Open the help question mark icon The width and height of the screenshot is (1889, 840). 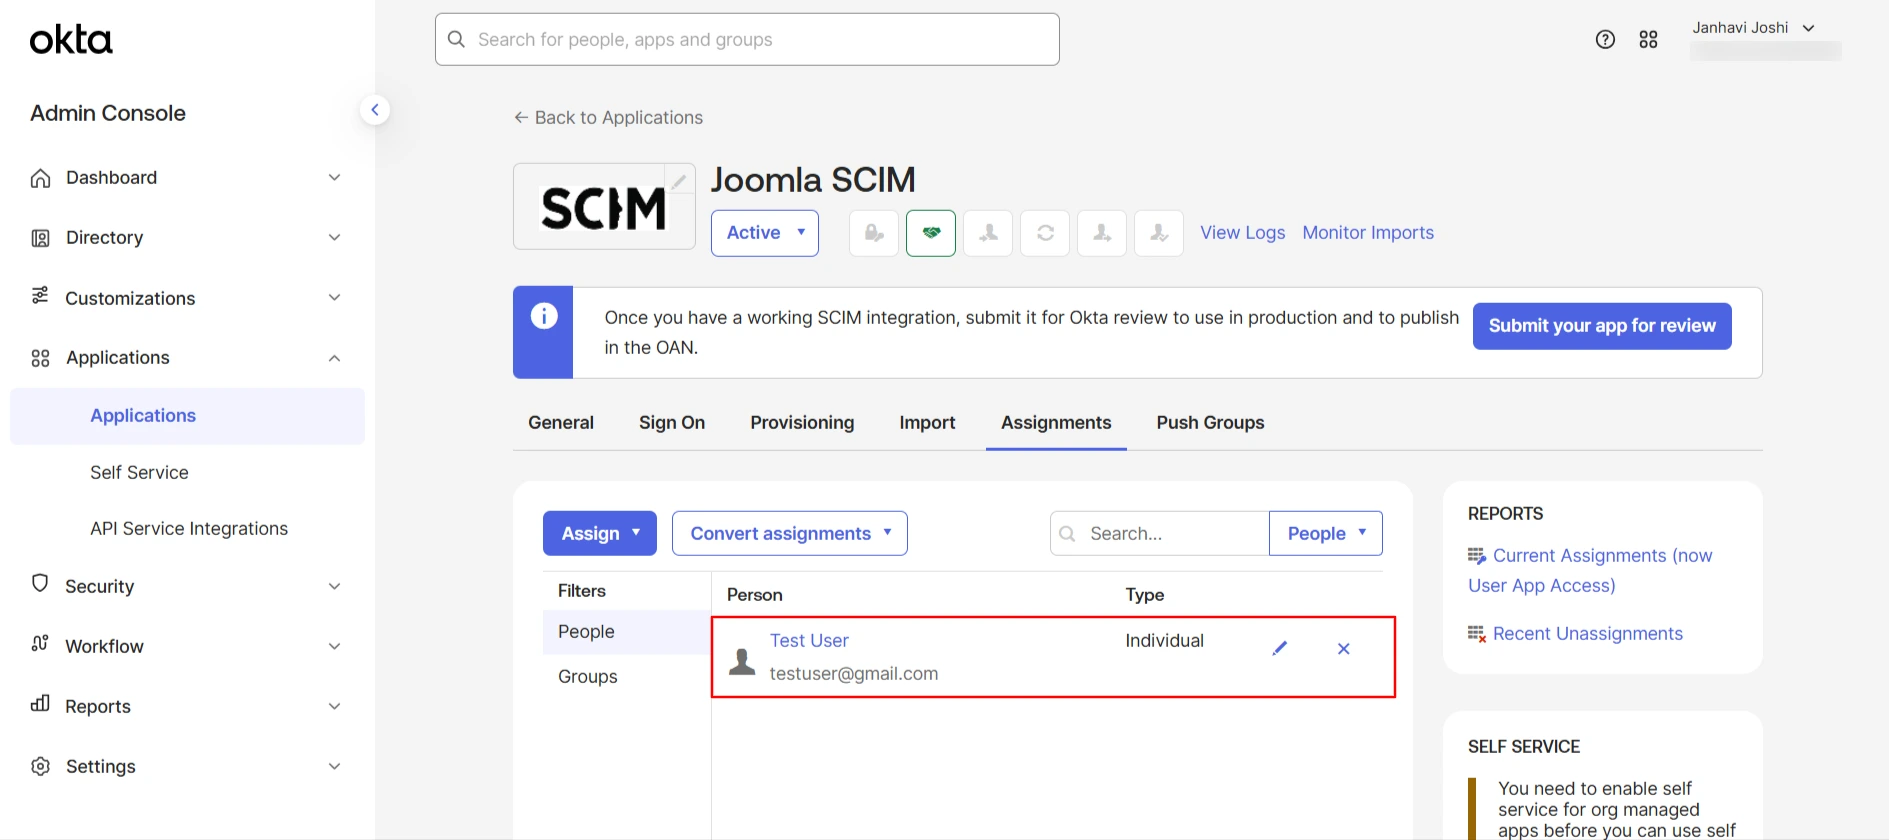click(x=1605, y=39)
